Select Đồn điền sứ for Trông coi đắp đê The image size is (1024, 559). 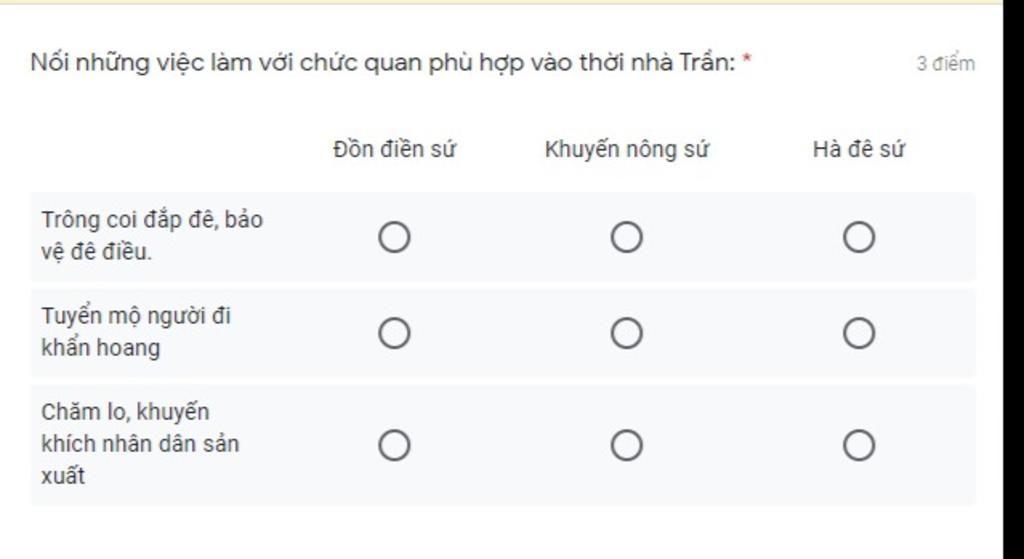coord(394,237)
